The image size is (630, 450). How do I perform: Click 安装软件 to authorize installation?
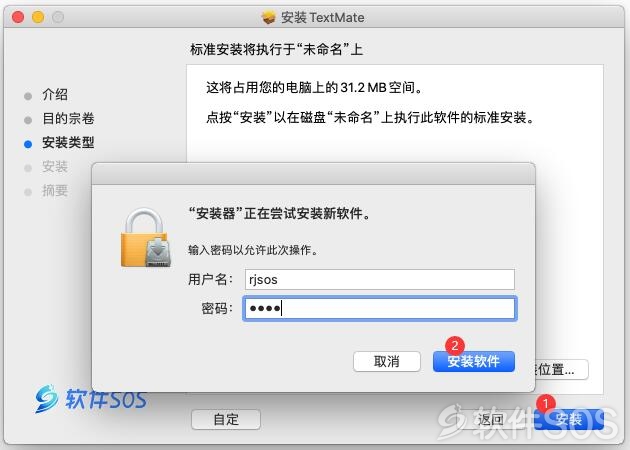pos(474,362)
